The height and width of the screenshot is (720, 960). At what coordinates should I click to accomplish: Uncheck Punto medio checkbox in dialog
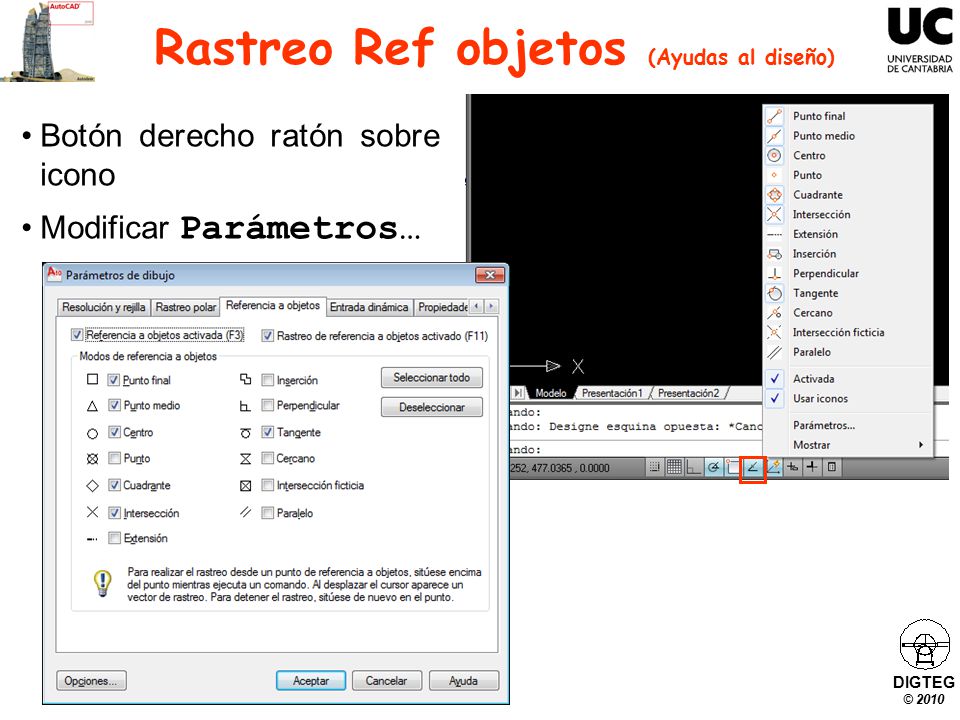tap(114, 405)
